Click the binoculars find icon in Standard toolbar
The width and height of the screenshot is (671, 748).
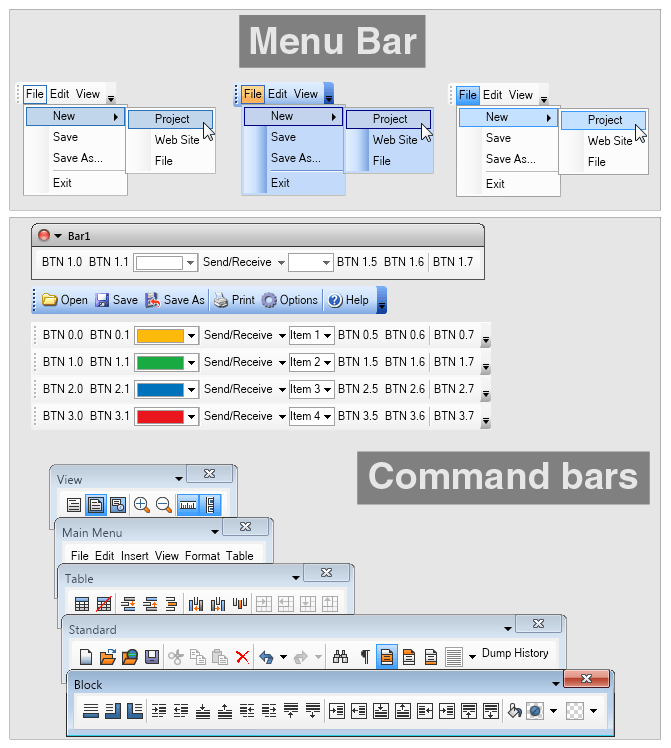click(341, 657)
